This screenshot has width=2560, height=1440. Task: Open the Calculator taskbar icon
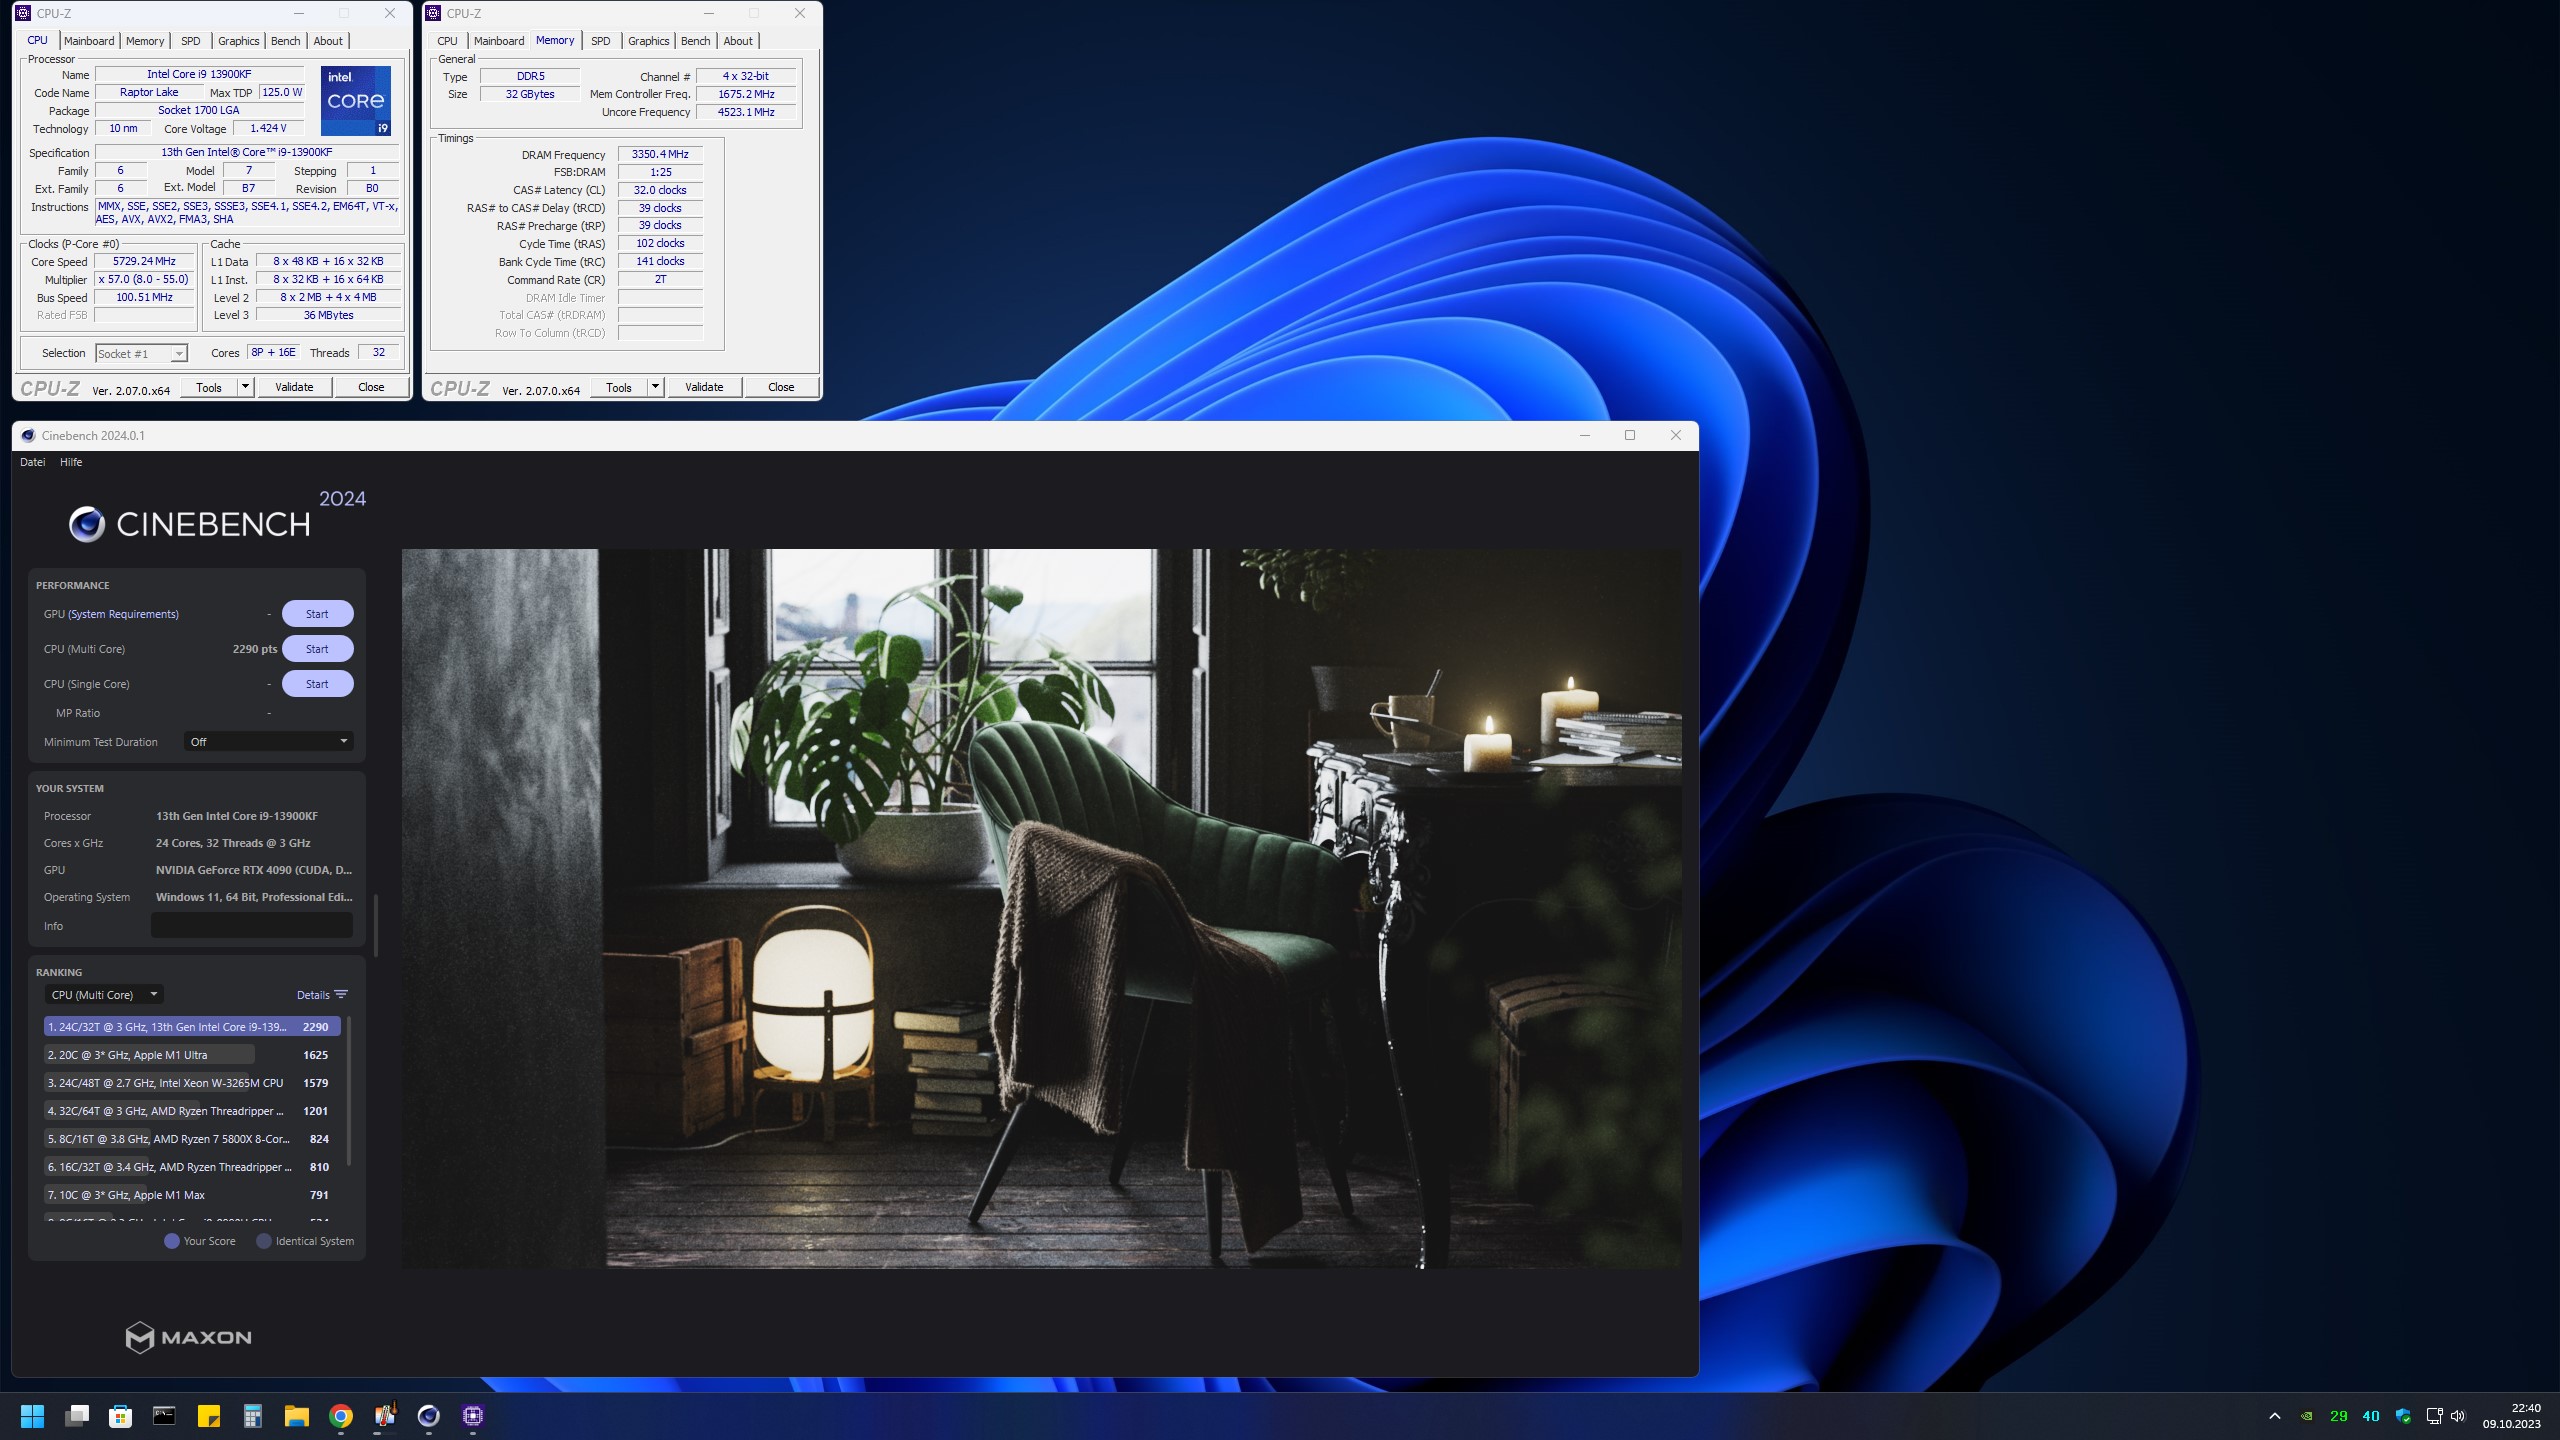click(x=252, y=1416)
